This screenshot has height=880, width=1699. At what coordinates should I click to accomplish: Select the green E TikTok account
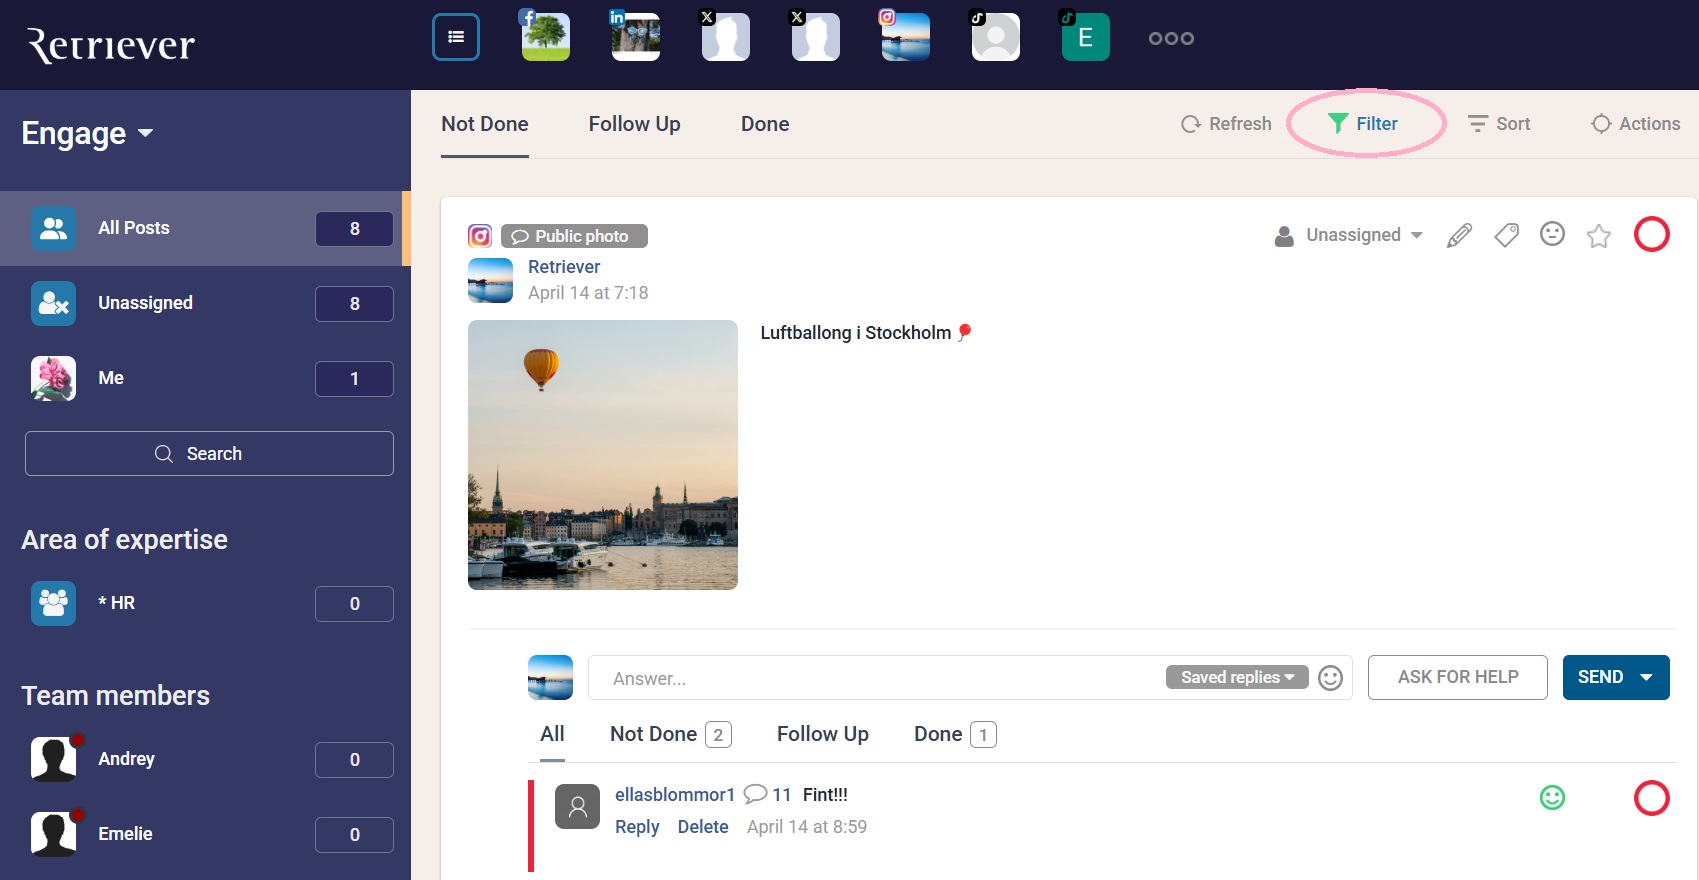[x=1086, y=37]
